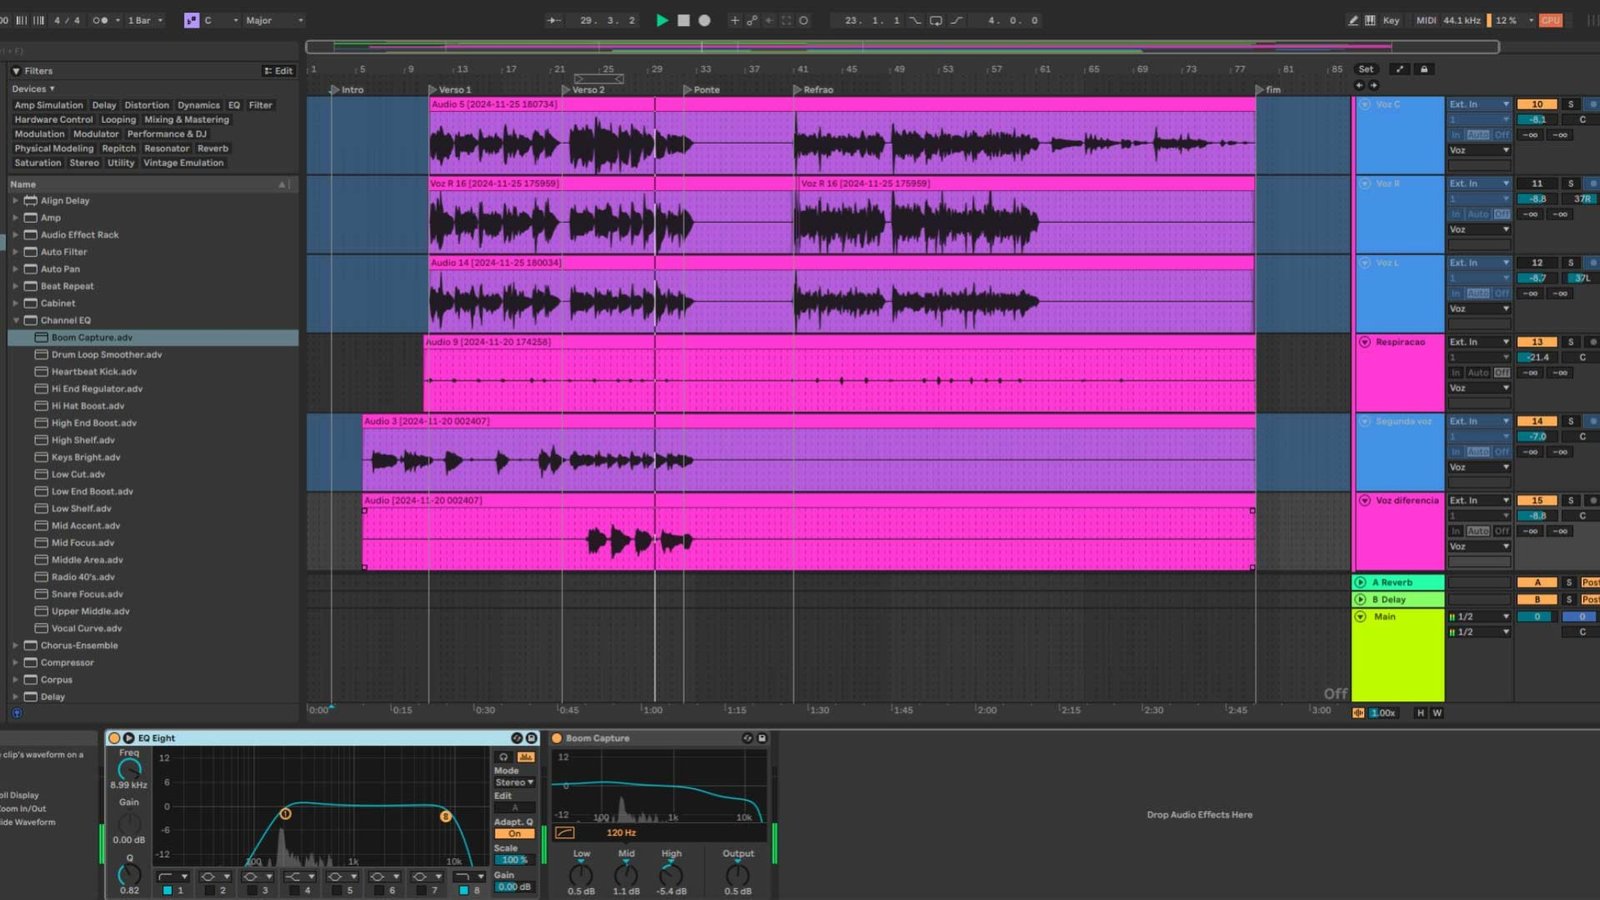Viewport: 1600px width, 900px height.
Task: Turn off Adapt. Q in EQ Eight
Action: [x=513, y=833]
